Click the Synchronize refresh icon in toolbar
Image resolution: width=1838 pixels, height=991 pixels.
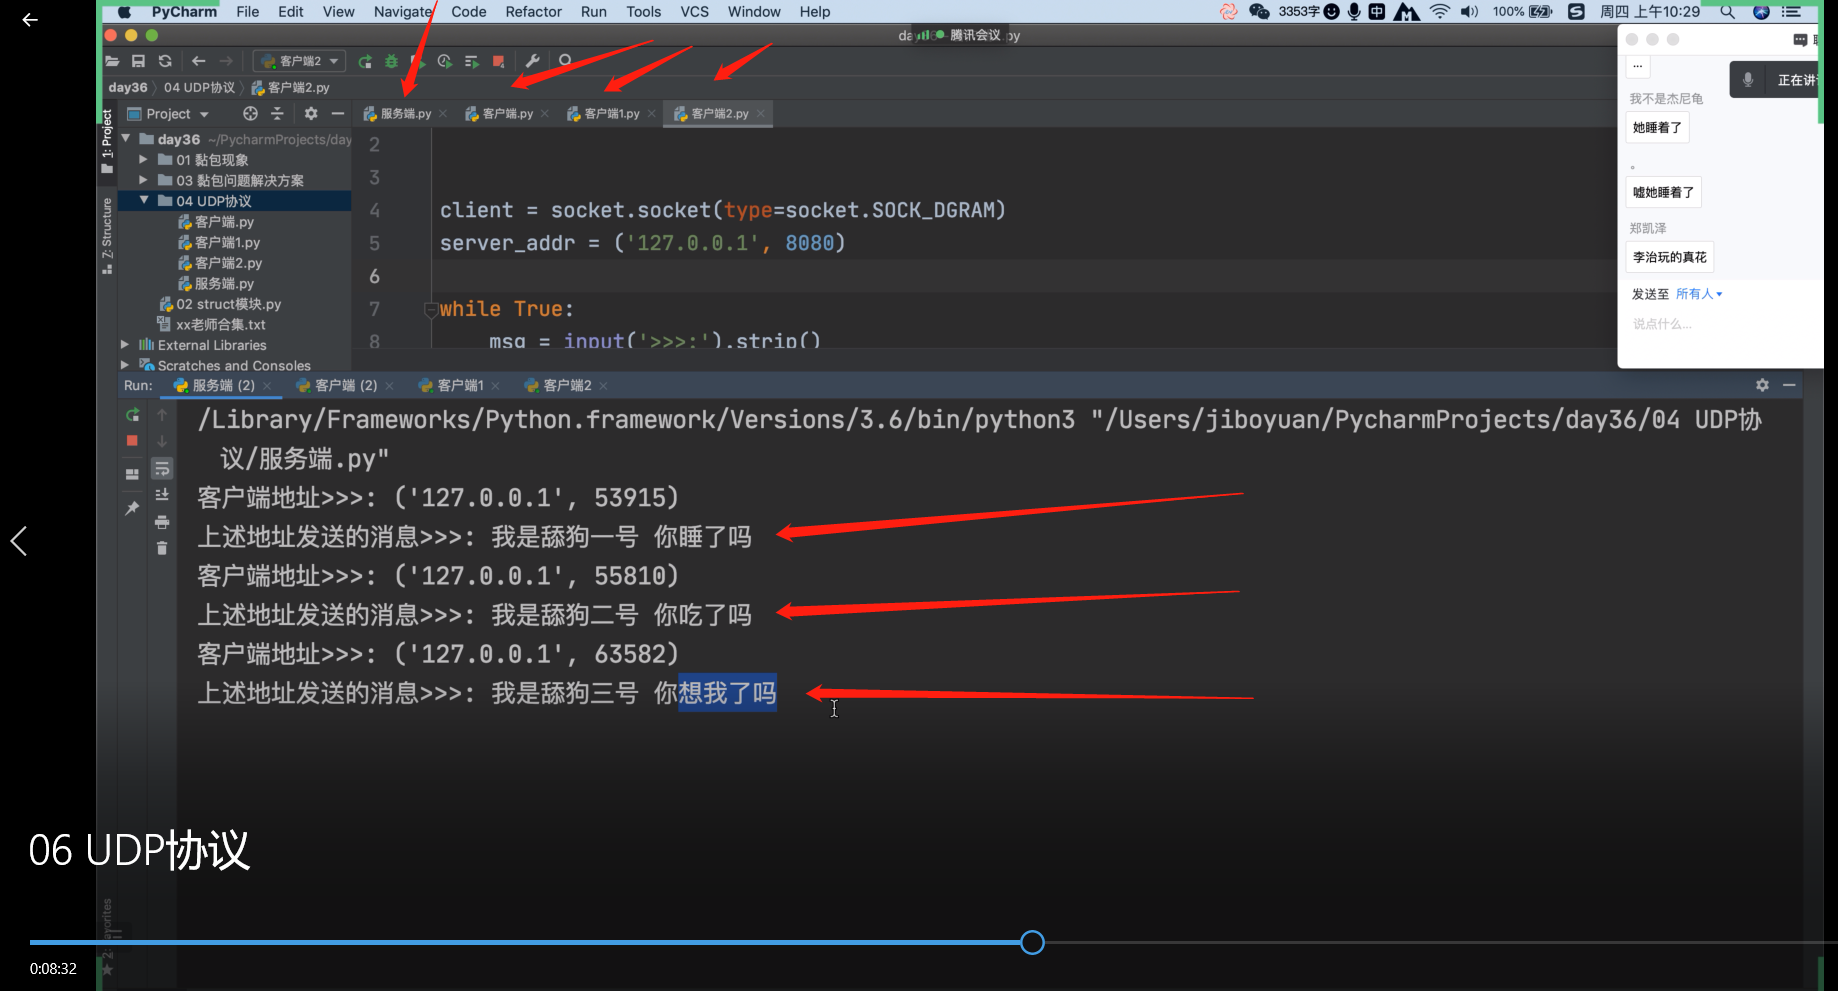pyautogui.click(x=165, y=61)
